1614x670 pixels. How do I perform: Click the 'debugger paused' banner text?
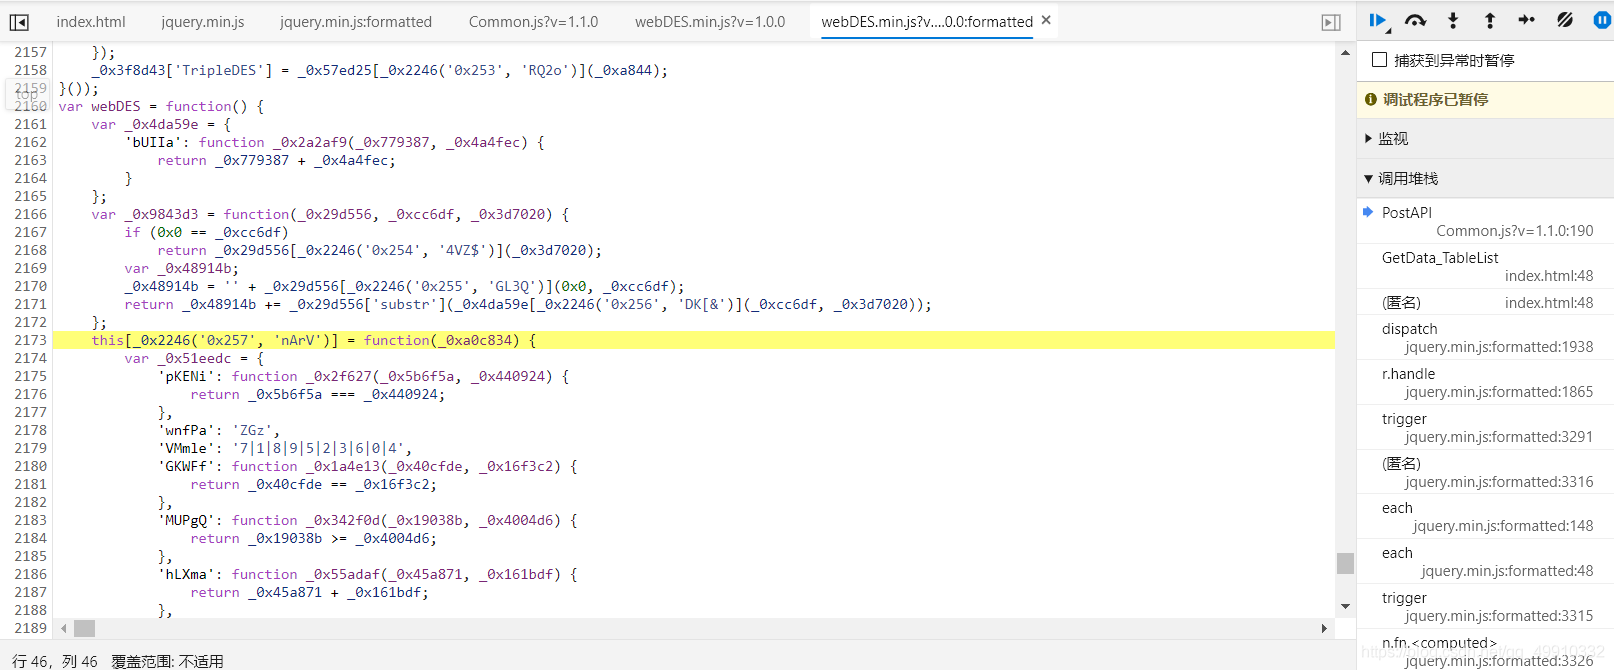coord(1435,99)
